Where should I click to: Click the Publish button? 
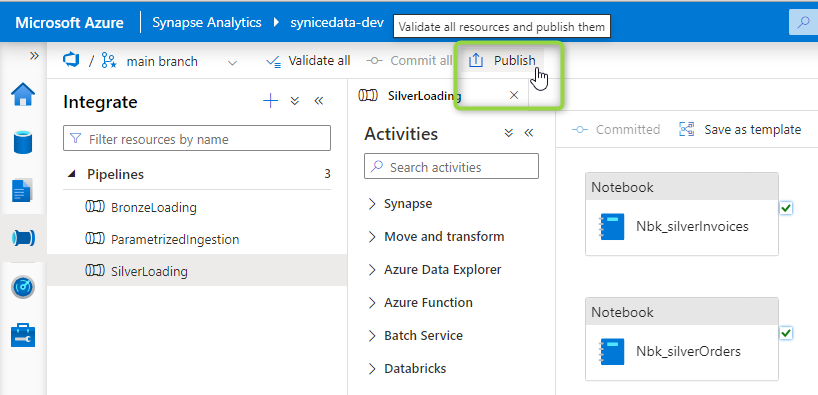coord(502,61)
